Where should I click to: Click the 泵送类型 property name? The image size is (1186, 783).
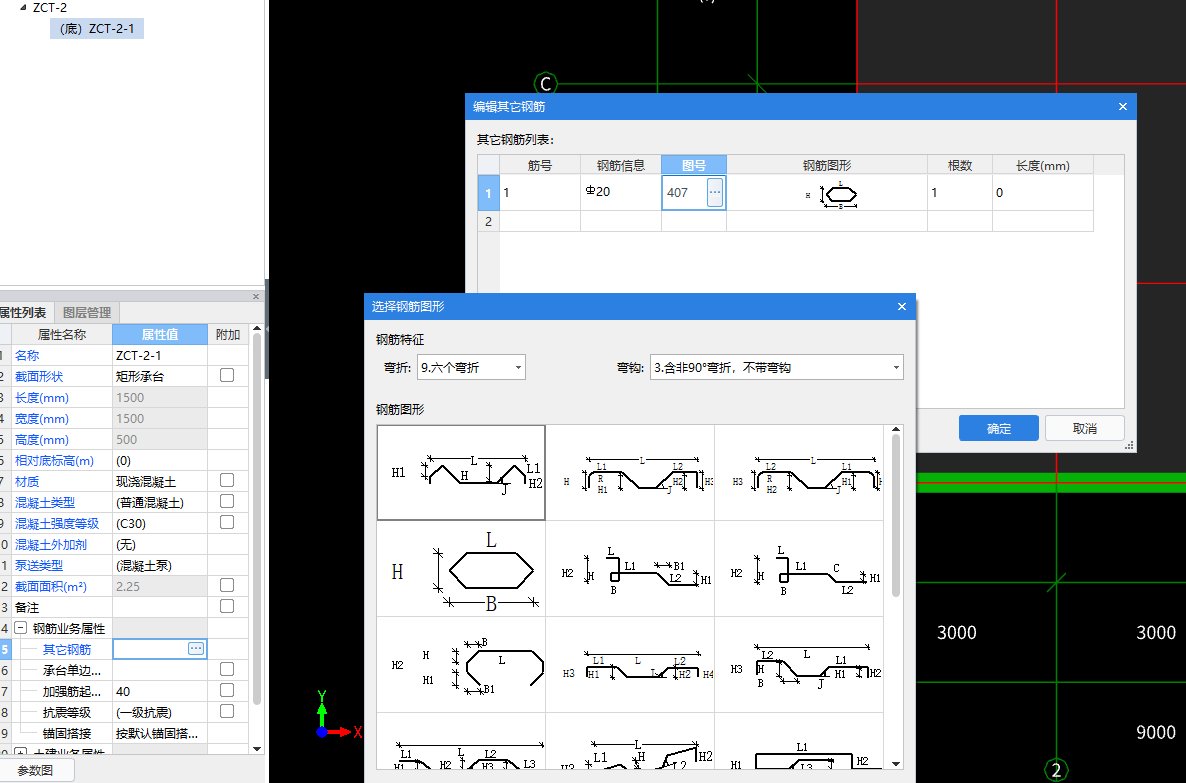[x=39, y=565]
